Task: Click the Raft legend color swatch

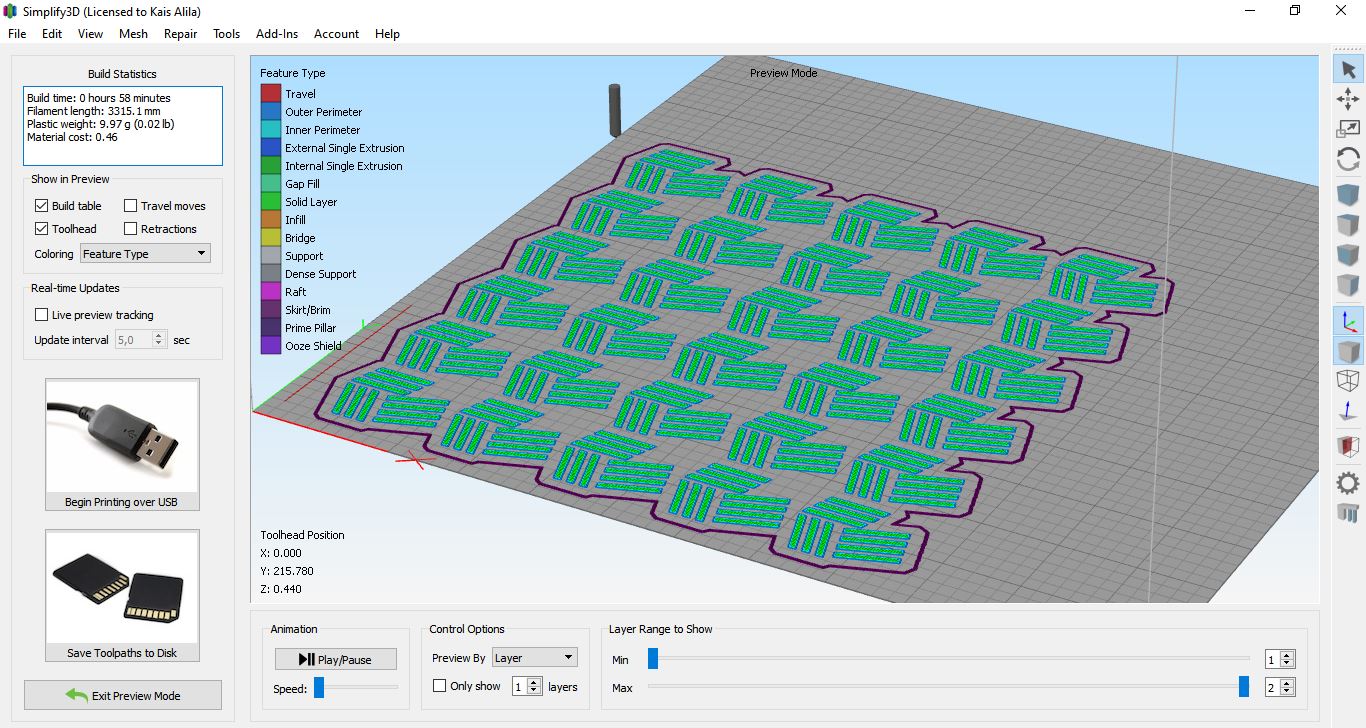Action: (270, 292)
